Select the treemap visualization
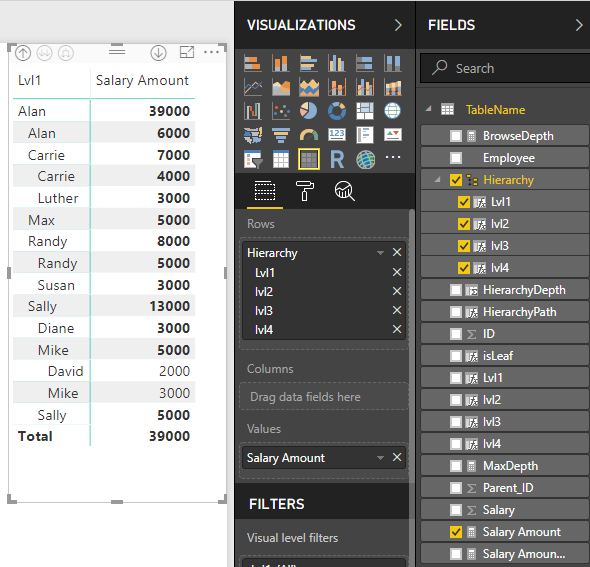Image resolution: width=590 pixels, height=567 pixels. coord(365,111)
